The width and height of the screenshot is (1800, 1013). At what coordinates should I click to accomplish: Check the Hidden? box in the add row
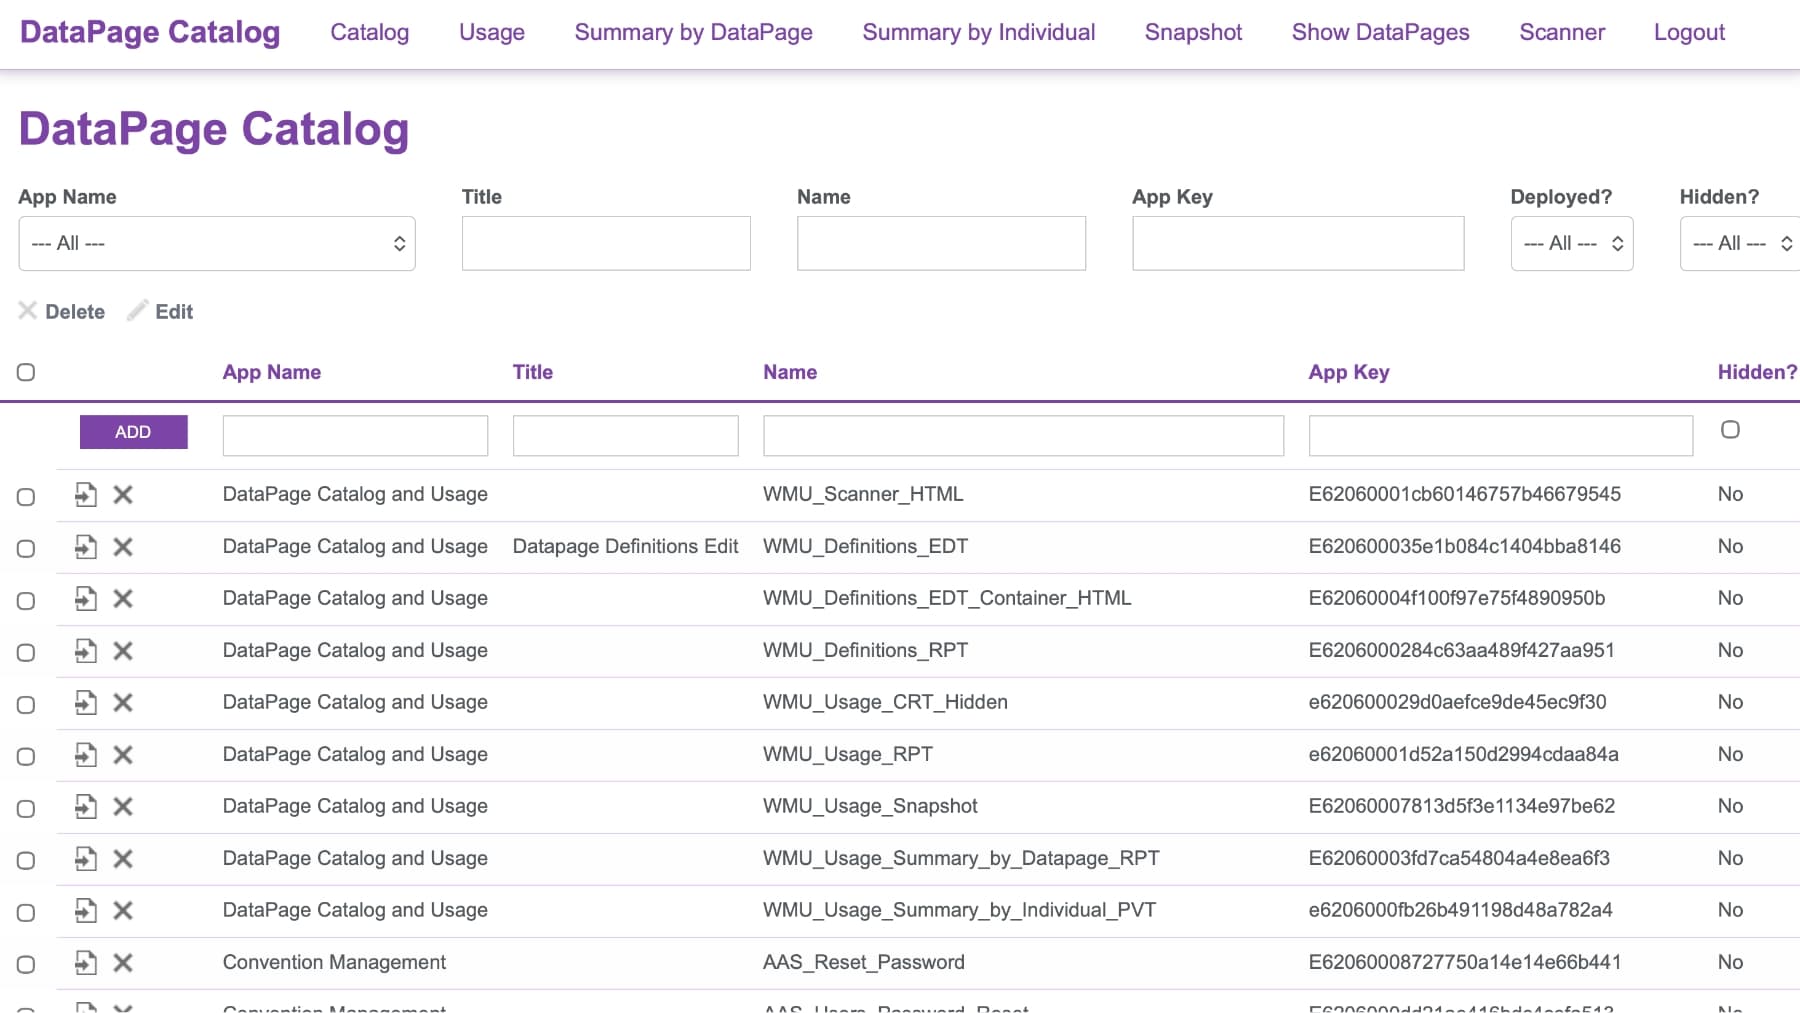[1730, 429]
